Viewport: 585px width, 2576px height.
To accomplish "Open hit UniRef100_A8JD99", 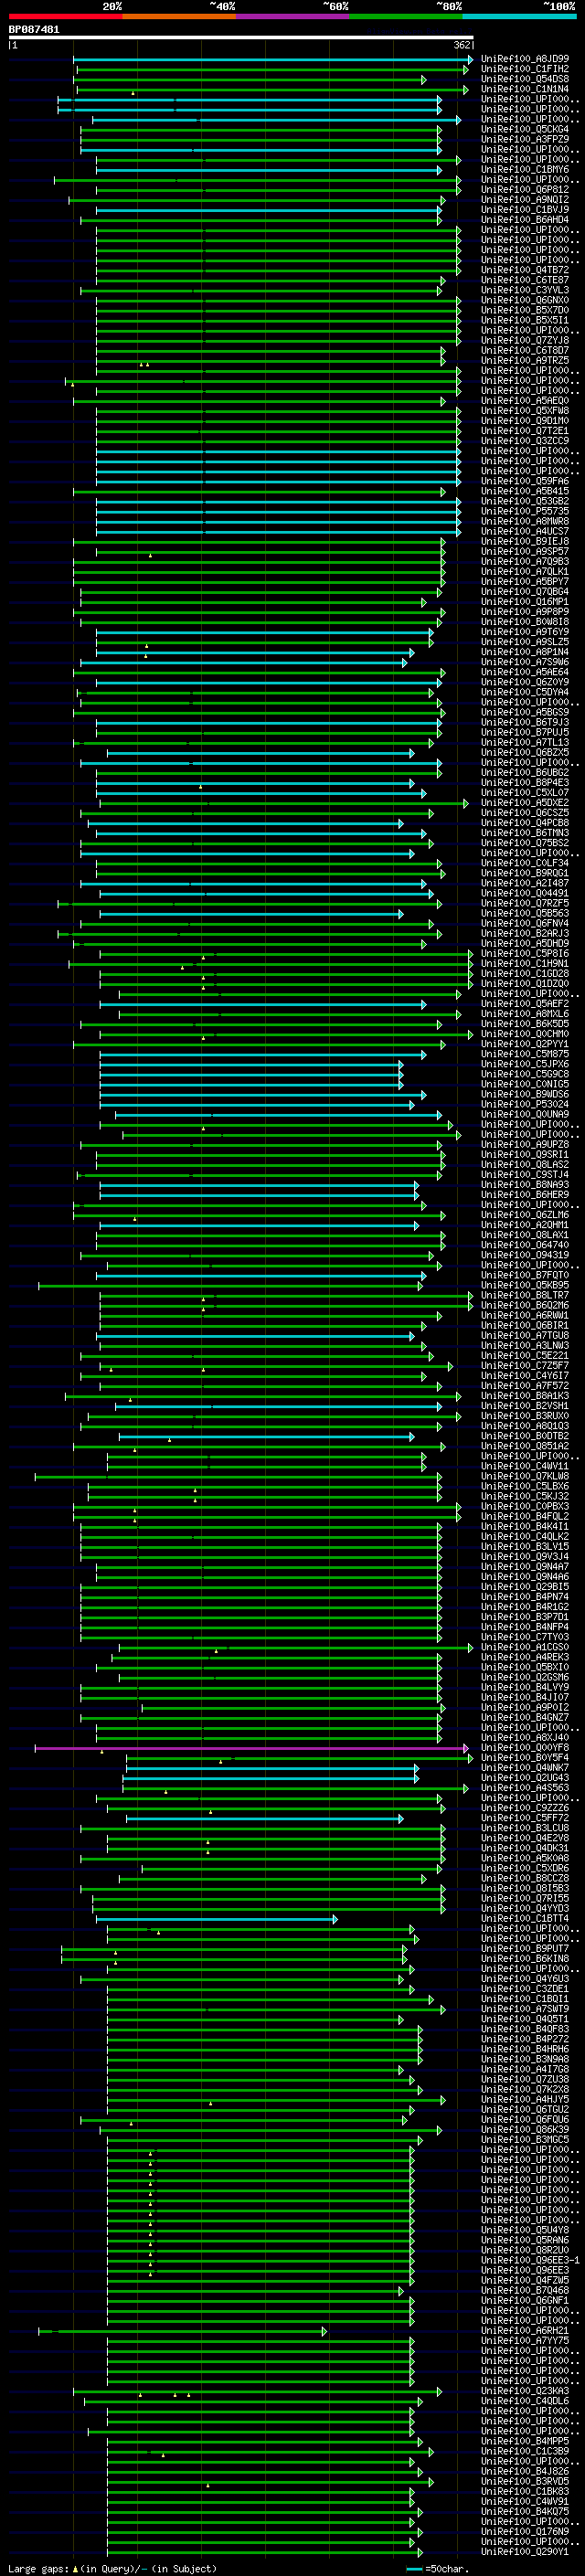I will point(525,59).
